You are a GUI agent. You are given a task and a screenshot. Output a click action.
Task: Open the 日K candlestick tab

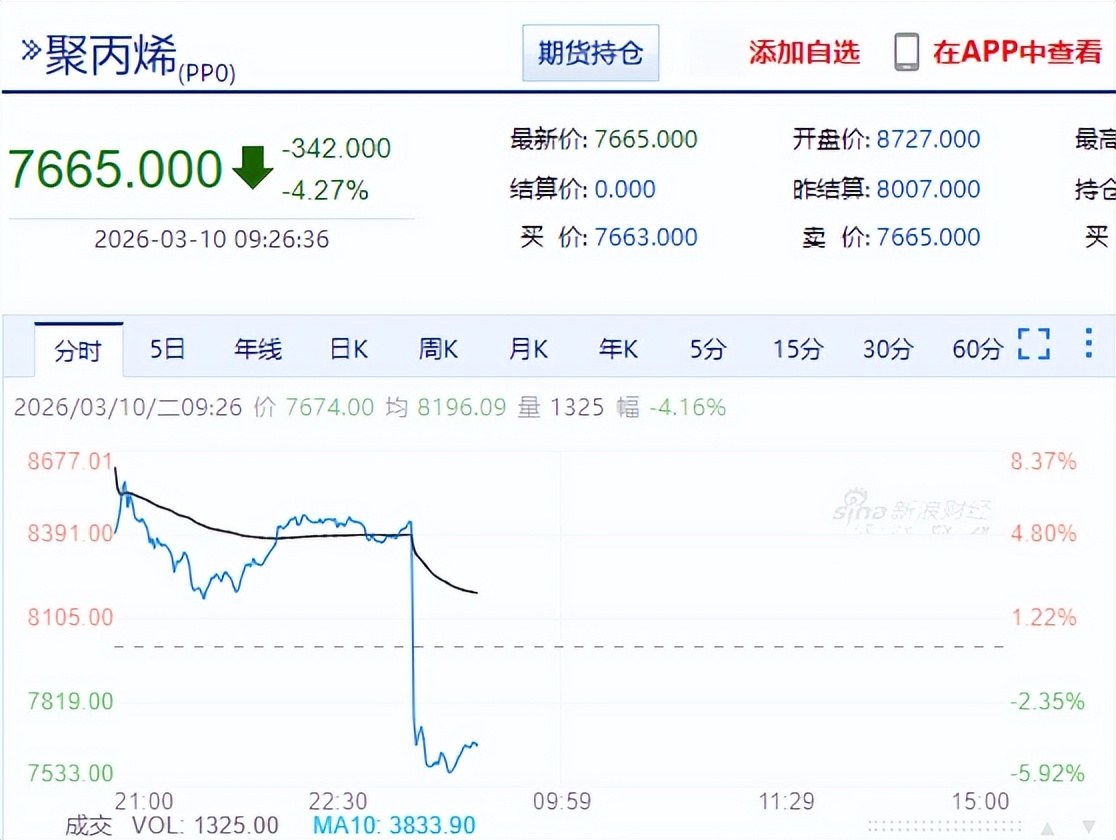tap(349, 349)
